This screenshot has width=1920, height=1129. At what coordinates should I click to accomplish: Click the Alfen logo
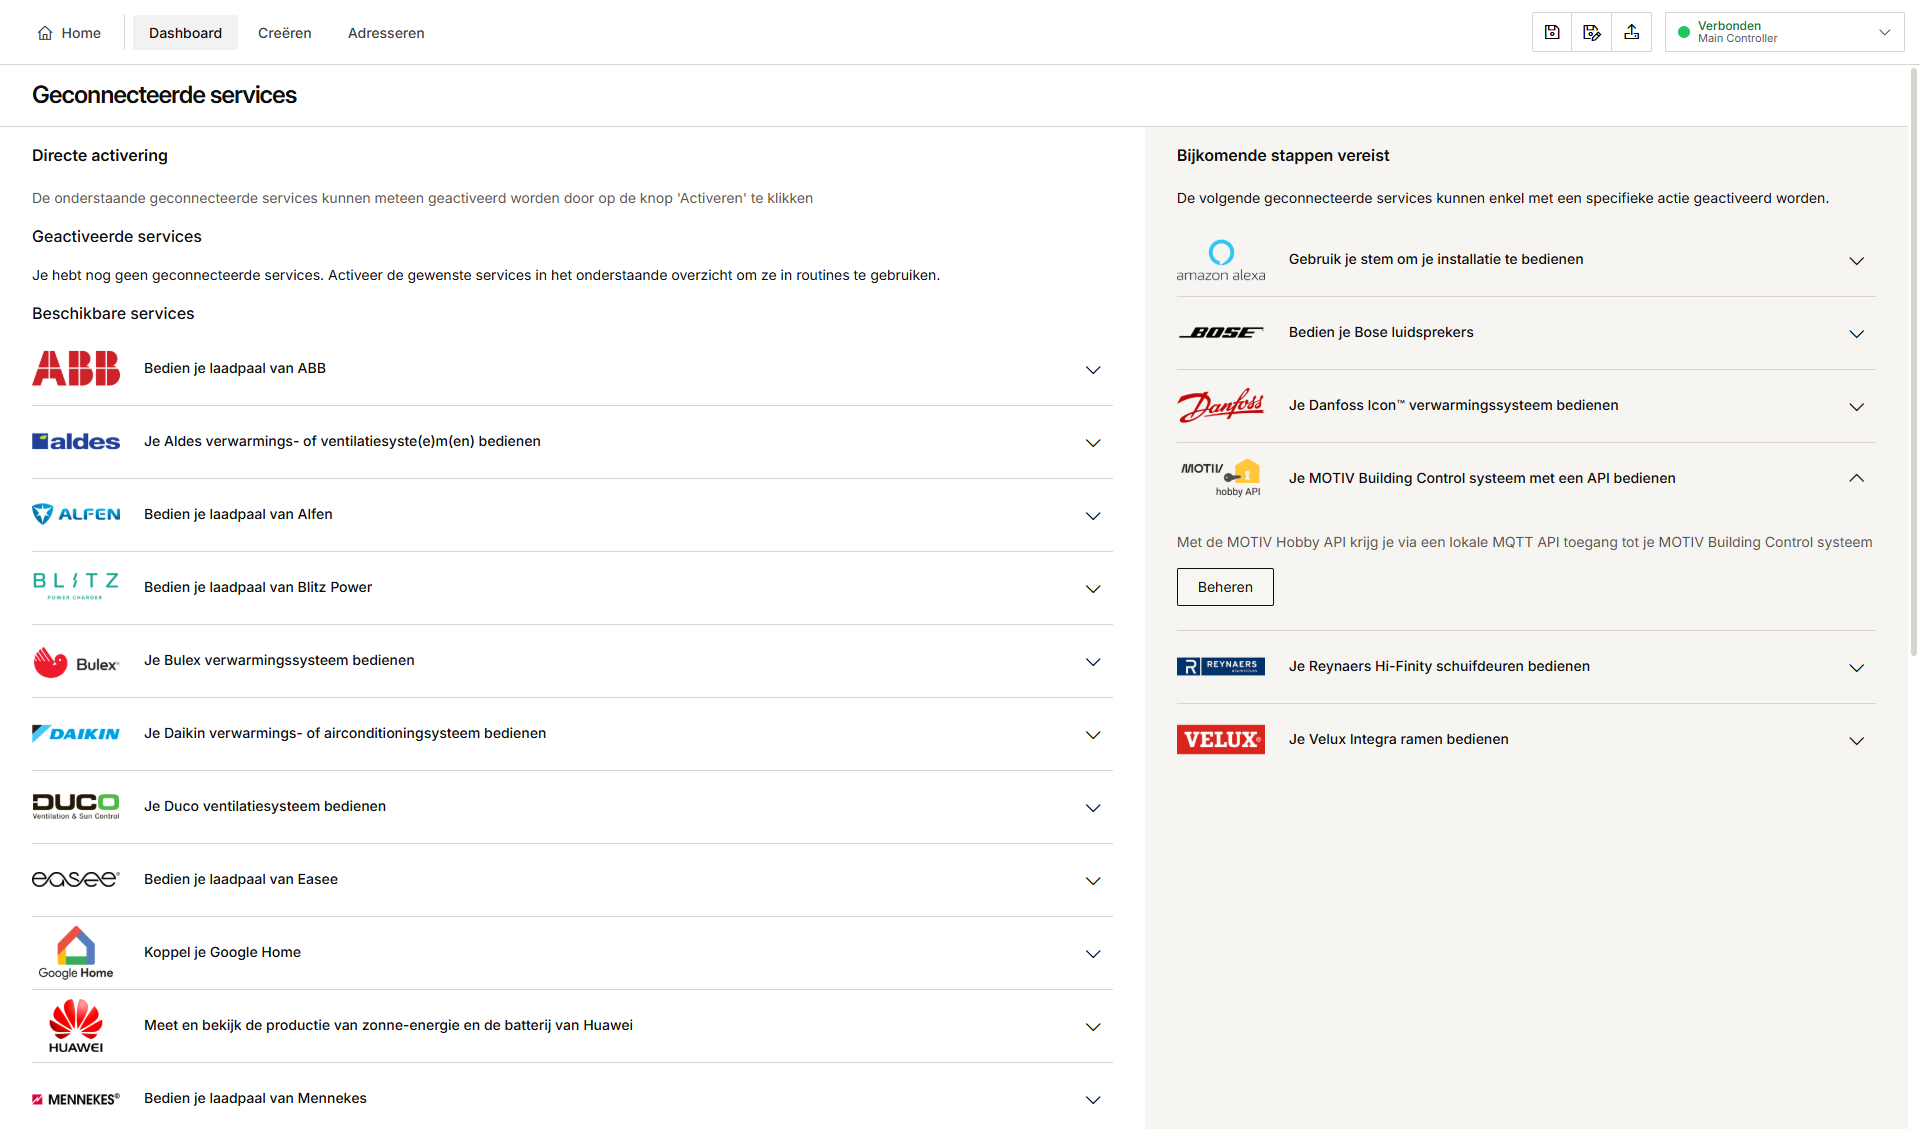[x=76, y=514]
